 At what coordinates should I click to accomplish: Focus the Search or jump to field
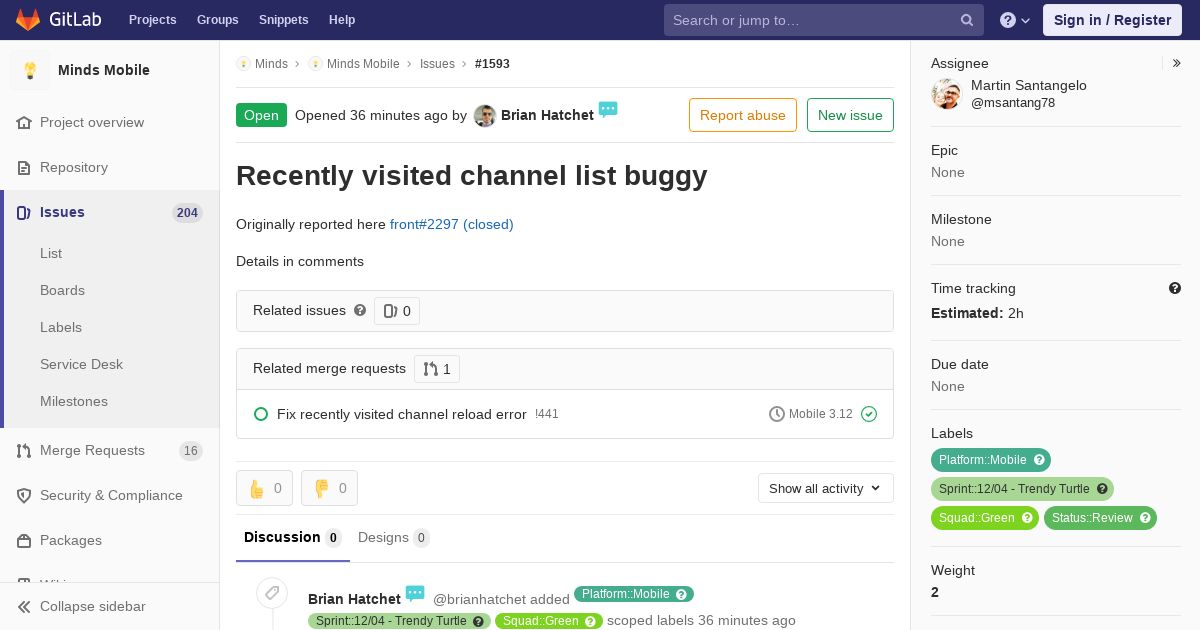pos(824,20)
